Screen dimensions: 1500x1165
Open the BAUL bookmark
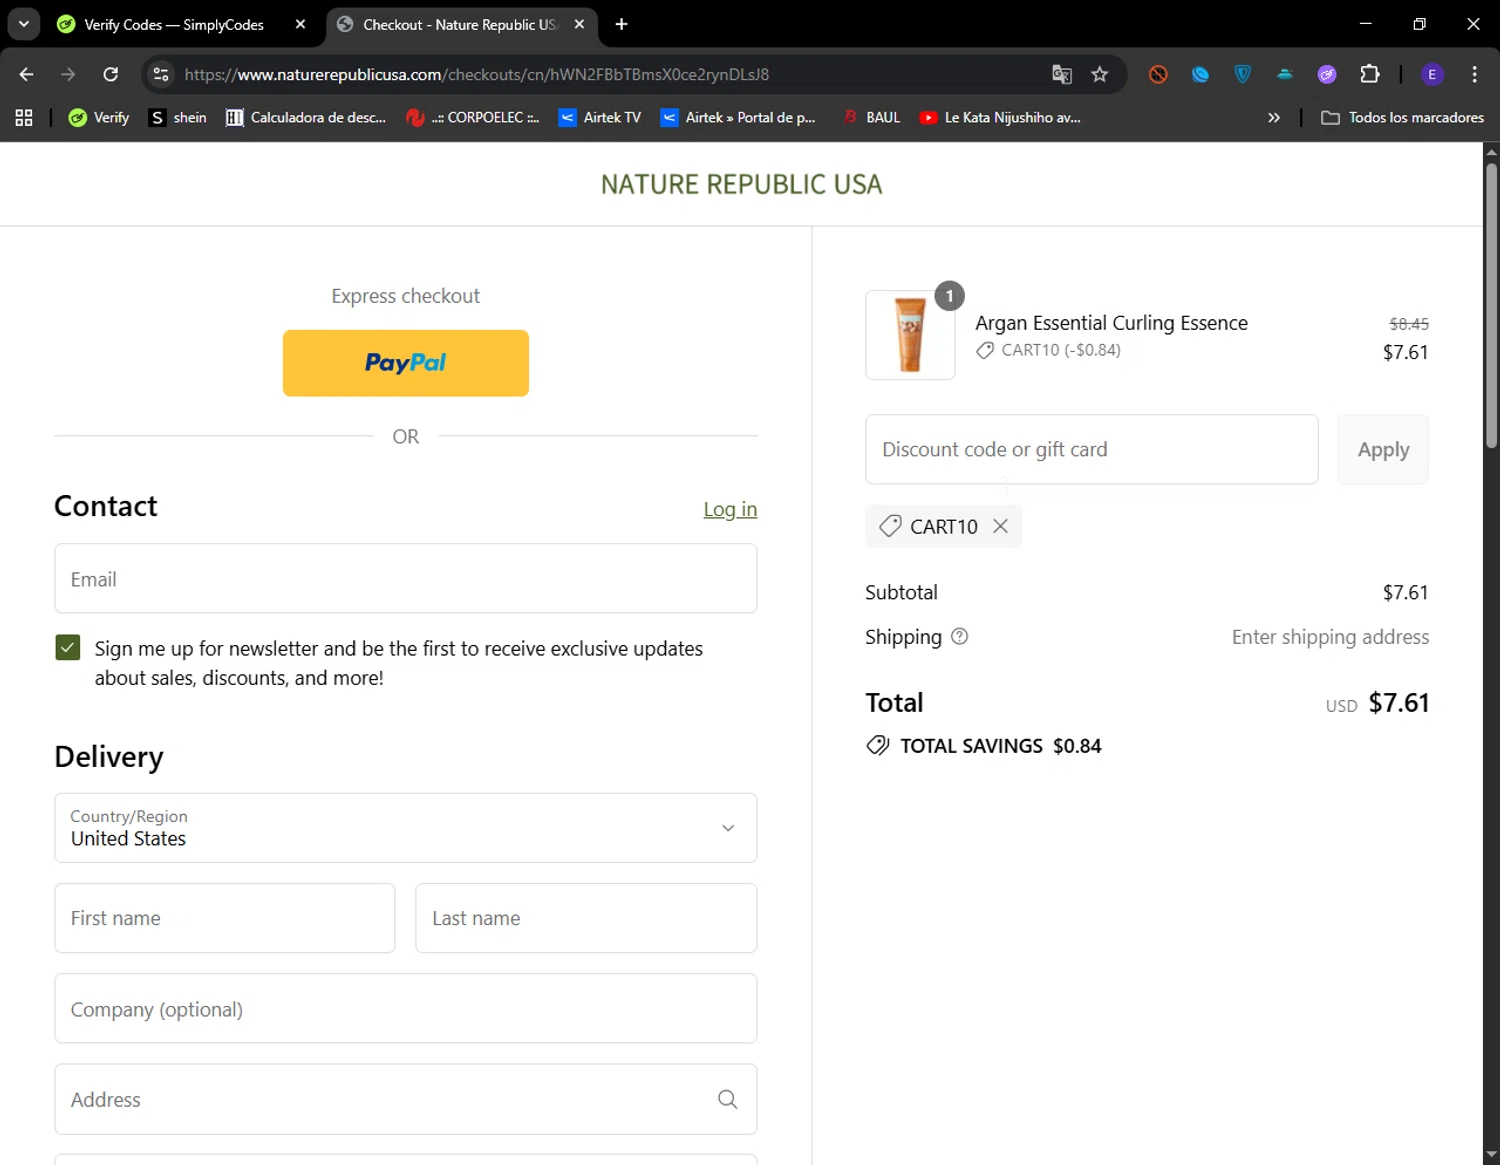871,118
